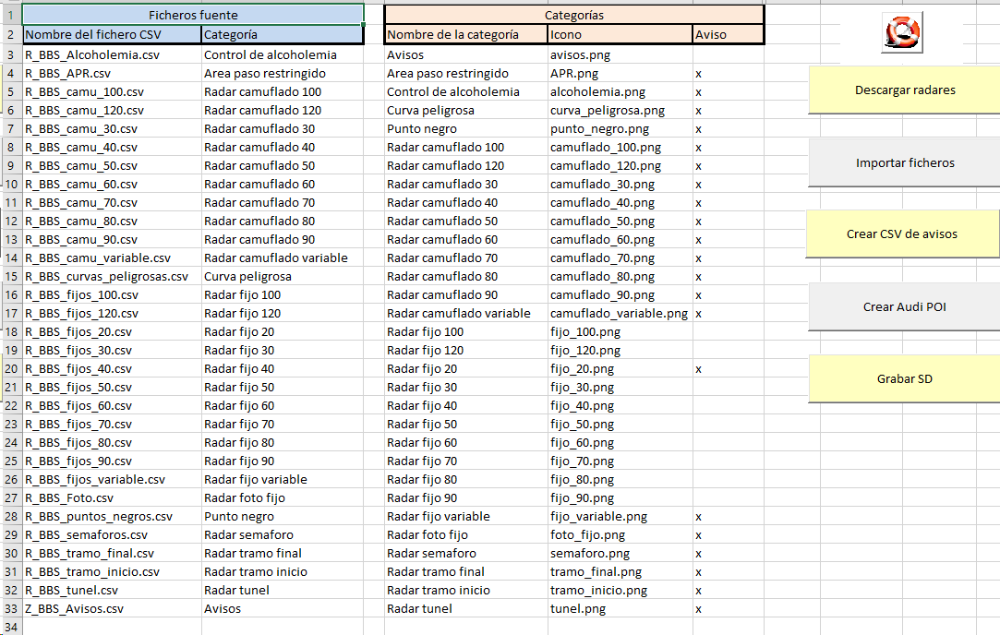Click the Grabar SD button

pyautogui.click(x=904, y=379)
